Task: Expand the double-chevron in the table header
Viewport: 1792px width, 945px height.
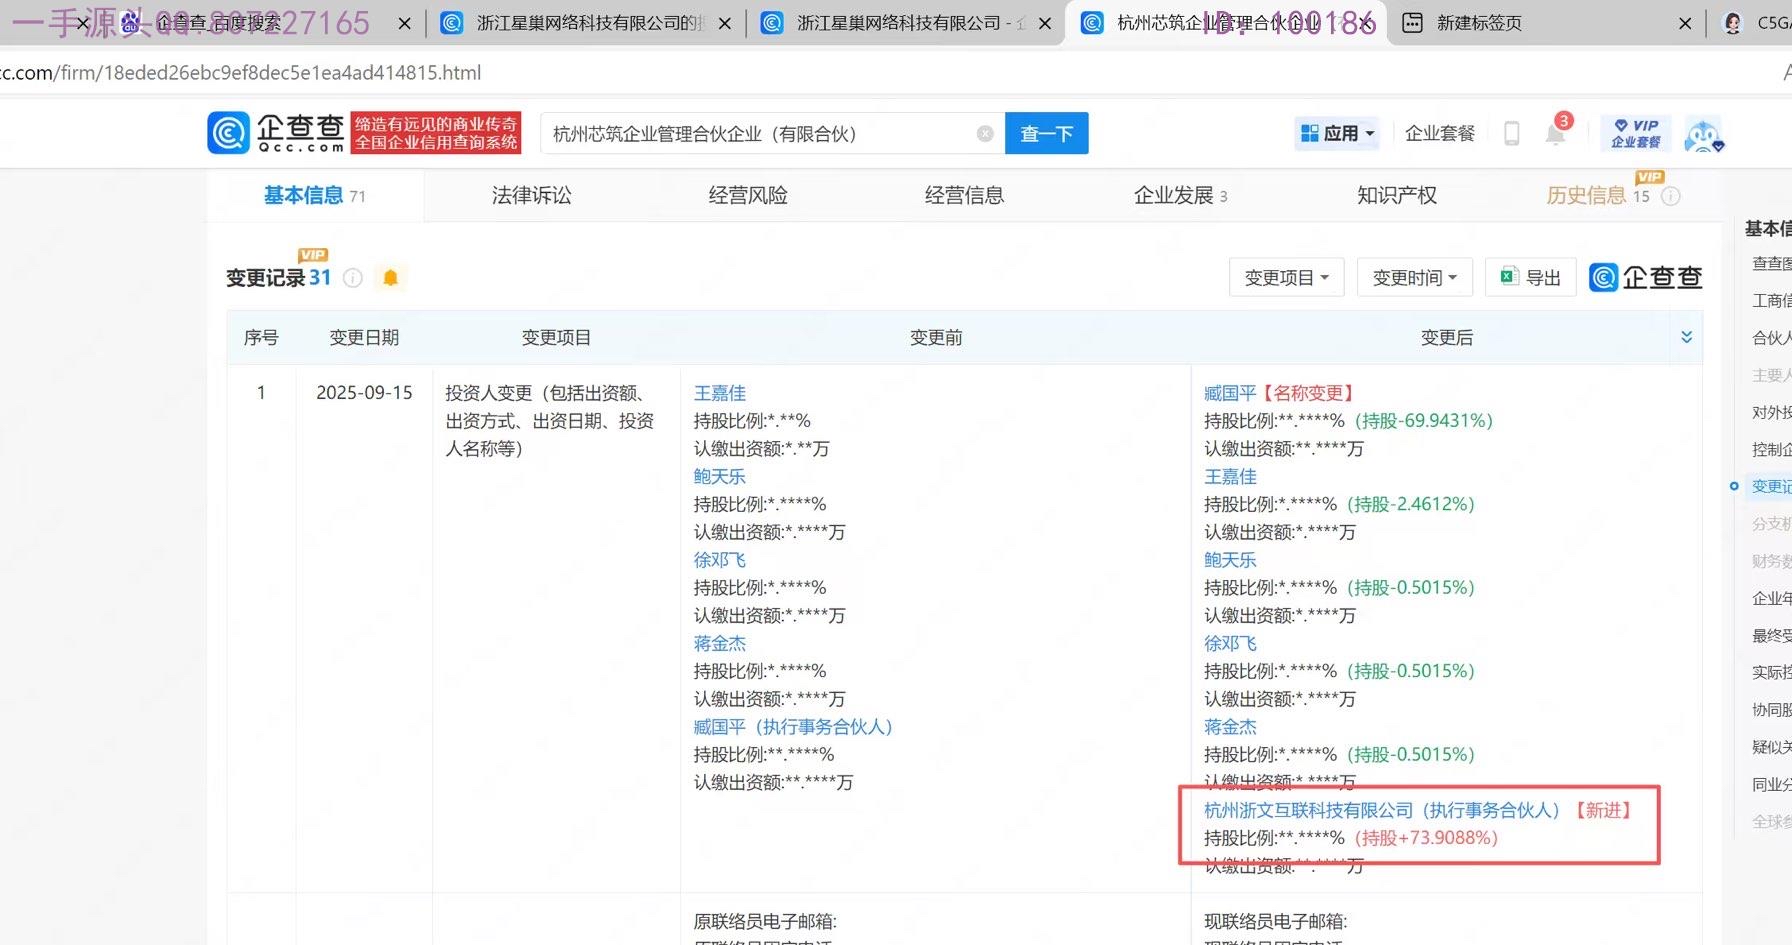Action: tap(1687, 337)
